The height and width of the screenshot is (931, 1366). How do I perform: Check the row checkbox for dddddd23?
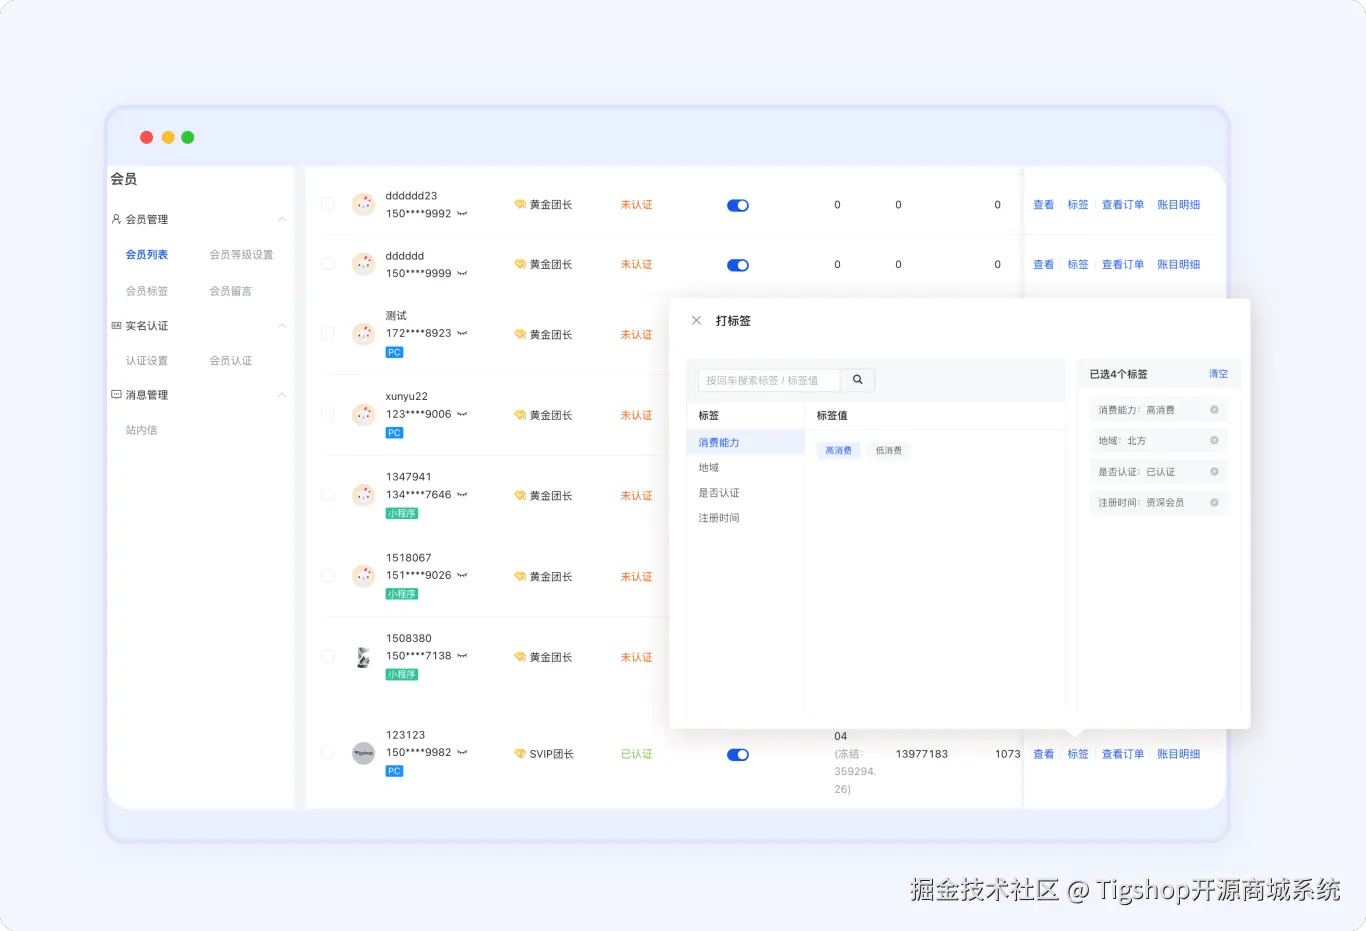coord(328,204)
